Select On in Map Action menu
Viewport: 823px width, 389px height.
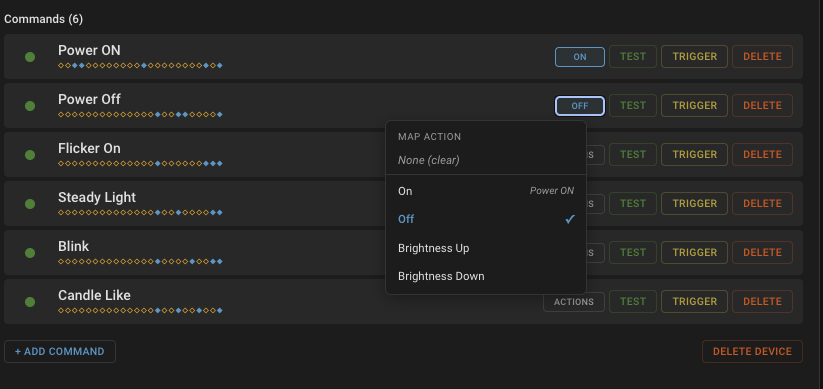pyautogui.click(x=486, y=191)
